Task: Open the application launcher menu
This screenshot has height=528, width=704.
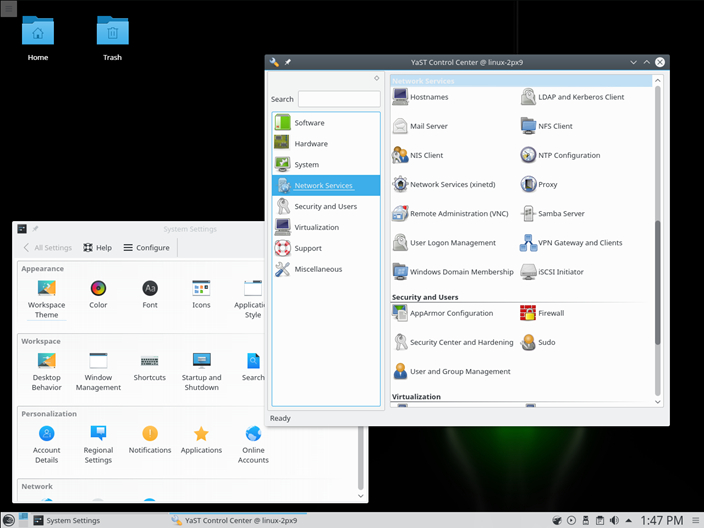Action: pyautogui.click(x=8, y=520)
